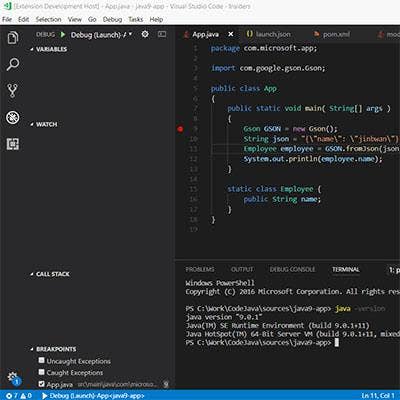Open the debug console icon in debug toolbar

tap(162, 34)
